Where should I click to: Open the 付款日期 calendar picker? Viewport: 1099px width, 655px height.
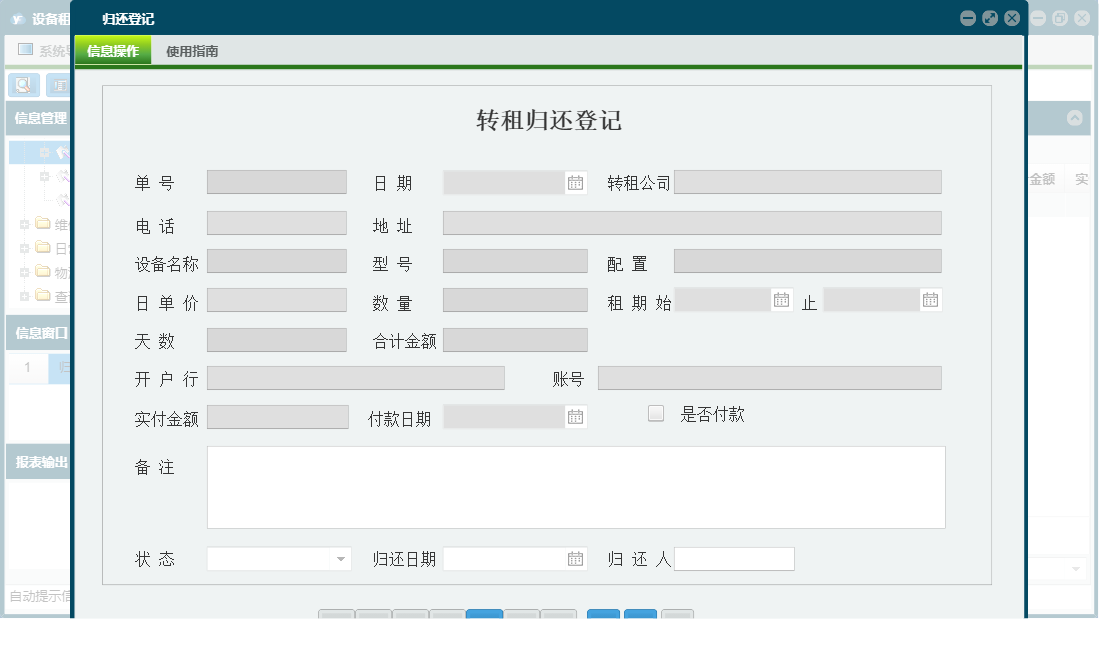click(575, 416)
